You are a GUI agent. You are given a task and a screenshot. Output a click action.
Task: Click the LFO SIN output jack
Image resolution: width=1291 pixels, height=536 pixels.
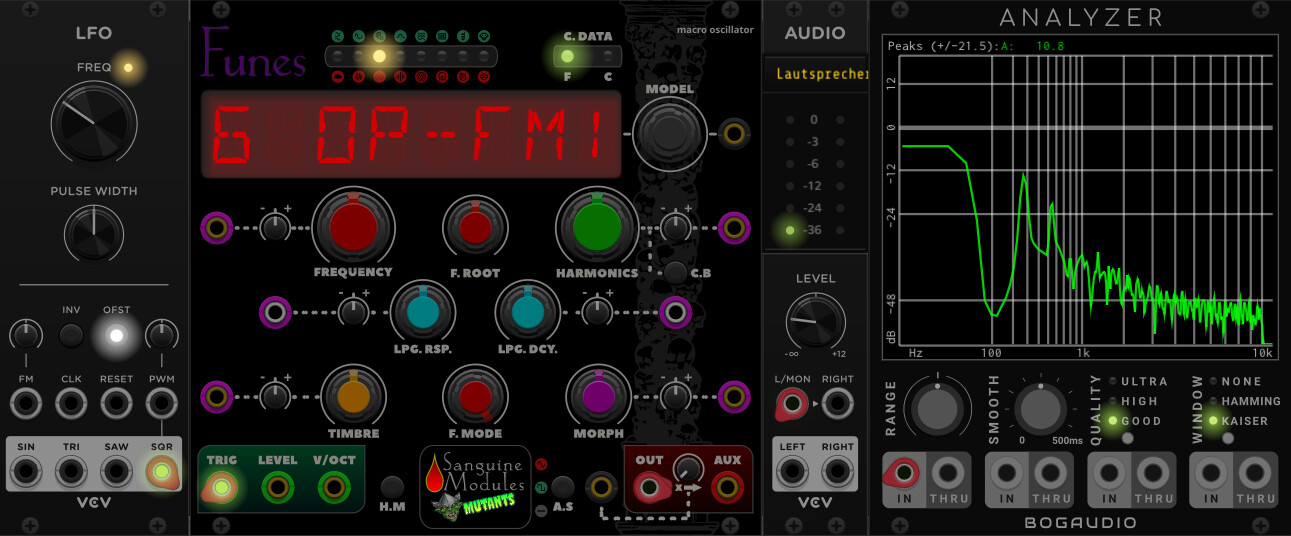coord(24,470)
